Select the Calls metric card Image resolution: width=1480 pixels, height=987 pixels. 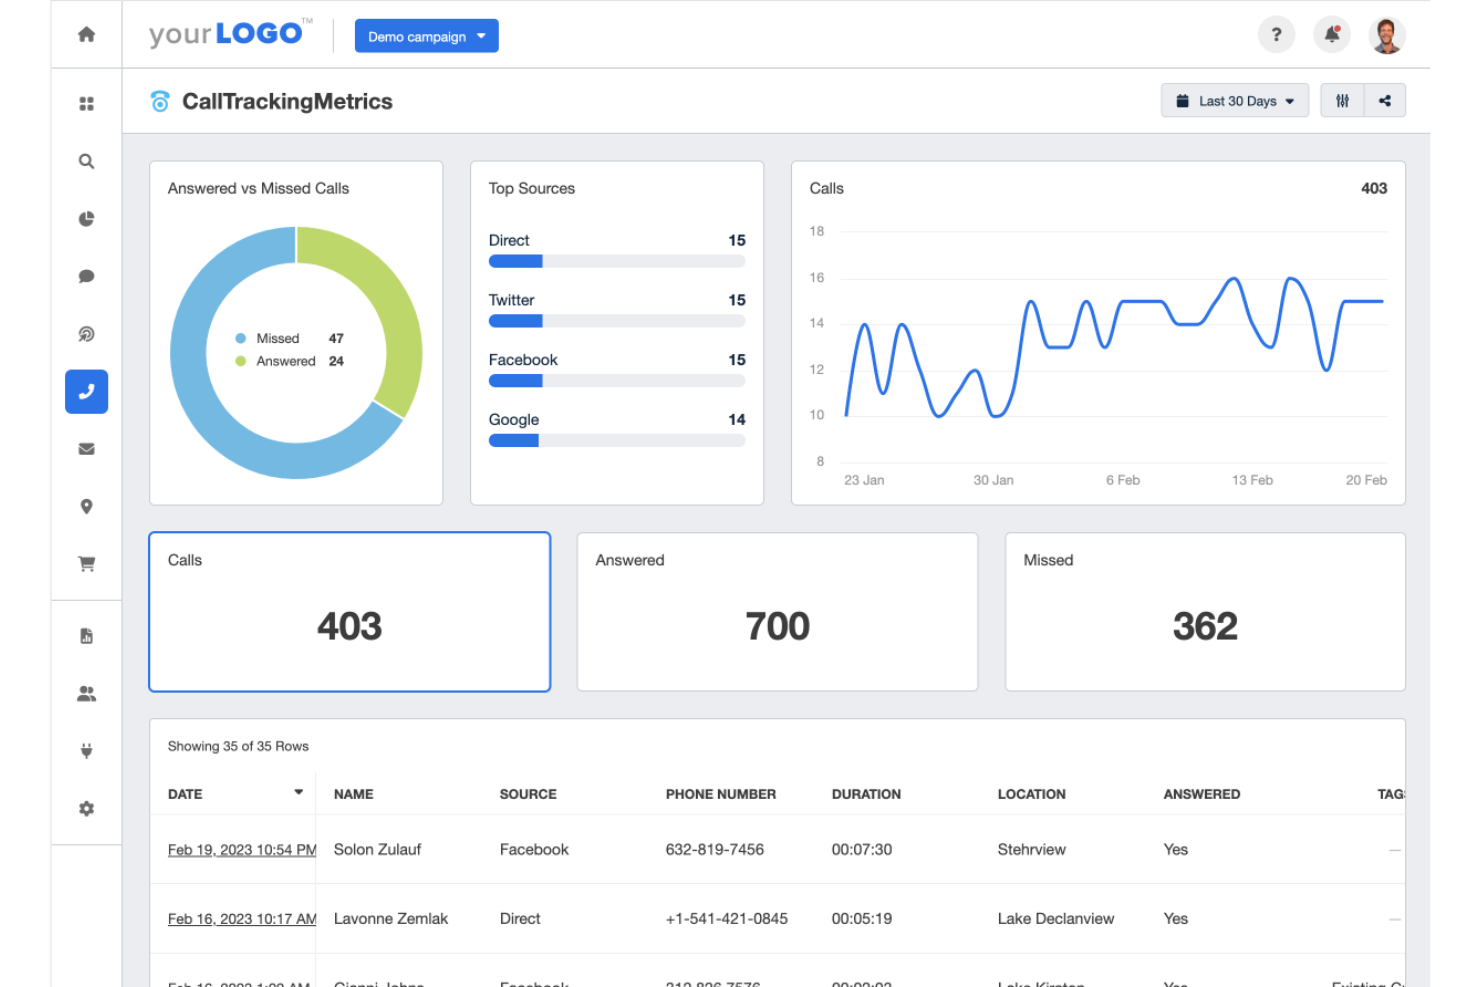tap(349, 611)
